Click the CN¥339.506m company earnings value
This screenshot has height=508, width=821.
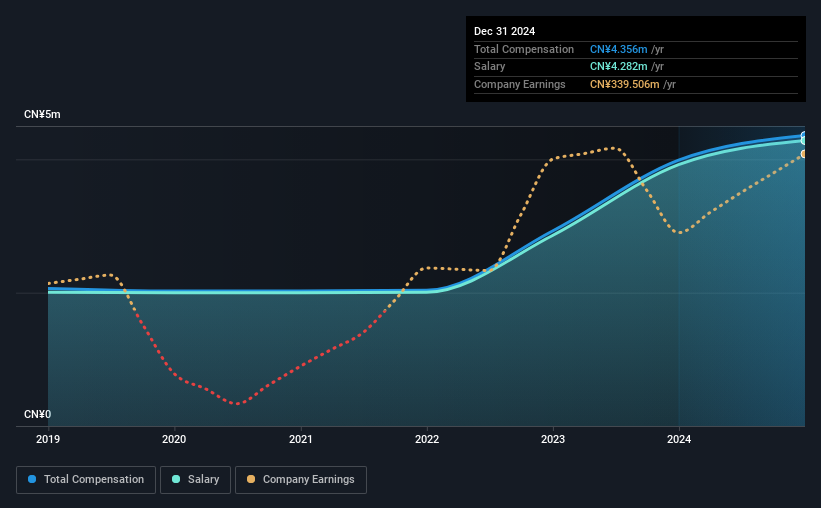tap(624, 84)
